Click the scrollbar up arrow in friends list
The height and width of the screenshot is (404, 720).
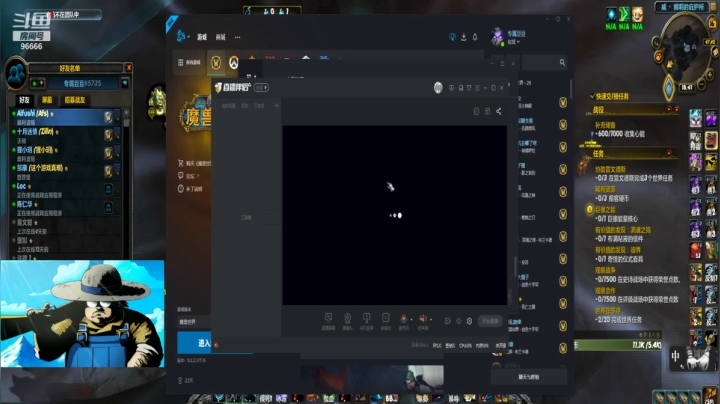126,112
